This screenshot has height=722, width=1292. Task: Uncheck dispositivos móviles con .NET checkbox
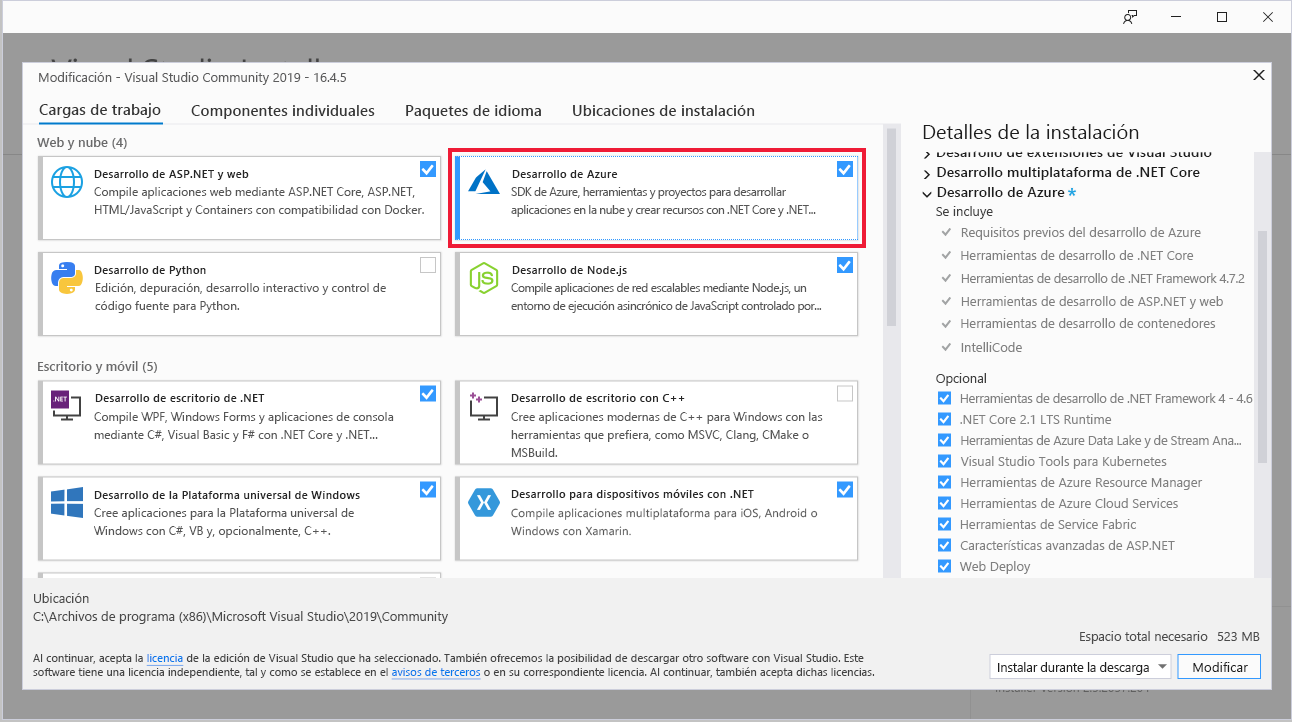click(845, 489)
